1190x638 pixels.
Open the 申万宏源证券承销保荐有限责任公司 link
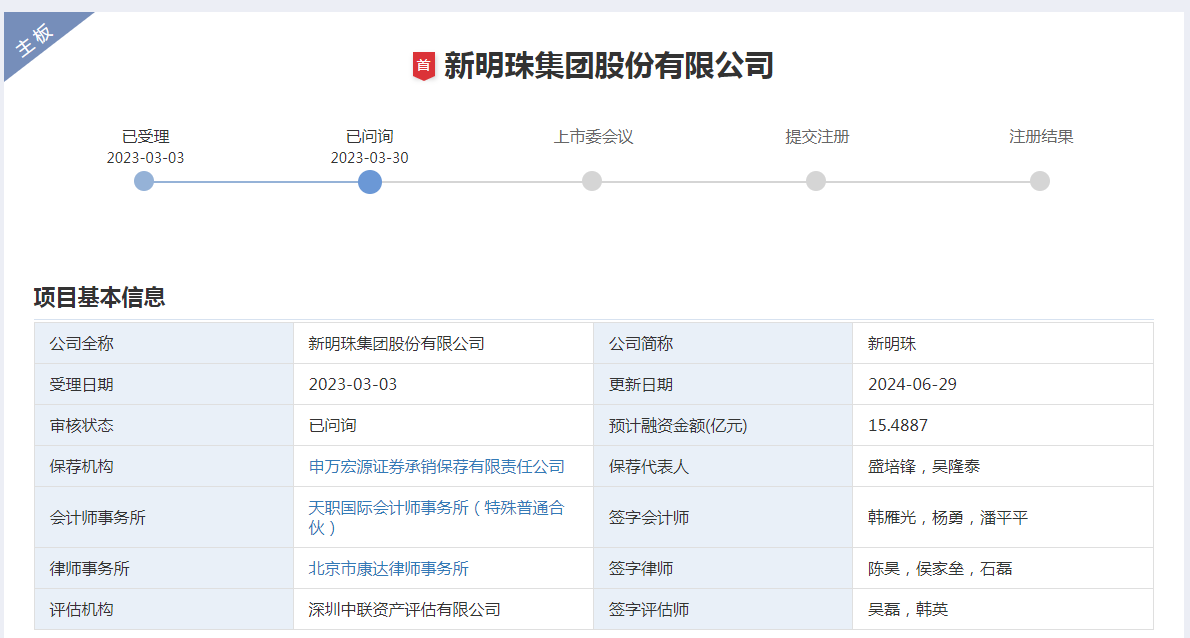pos(436,467)
